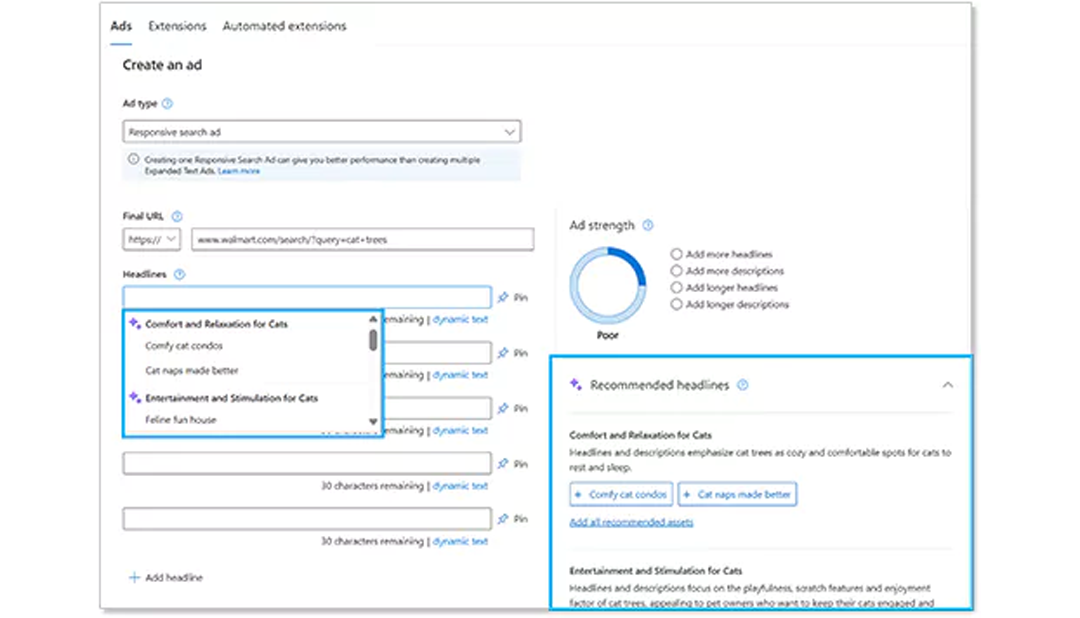Add the Comfy cat condos headline
The width and height of the screenshot is (1080, 618).
coord(620,494)
